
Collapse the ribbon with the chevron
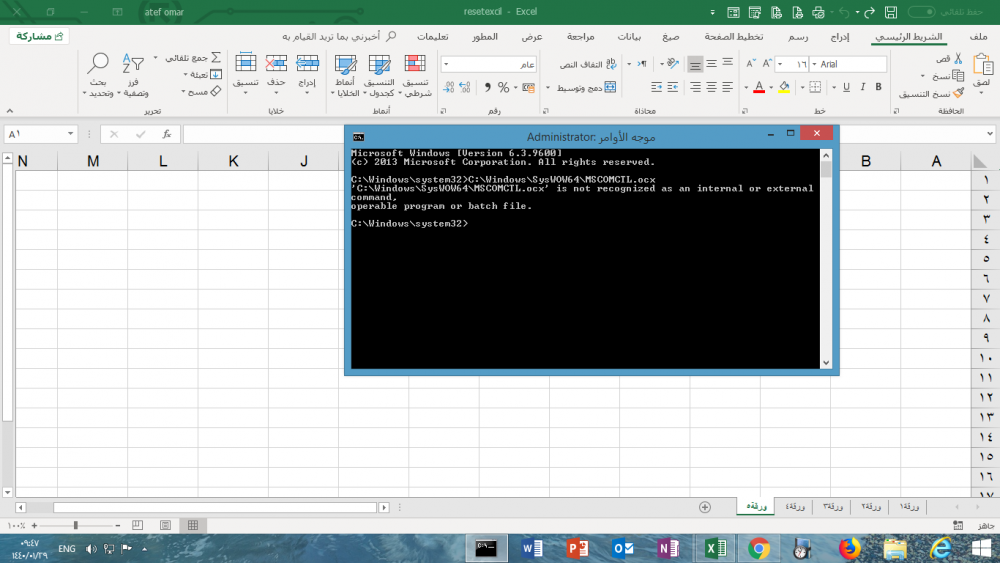(10, 111)
